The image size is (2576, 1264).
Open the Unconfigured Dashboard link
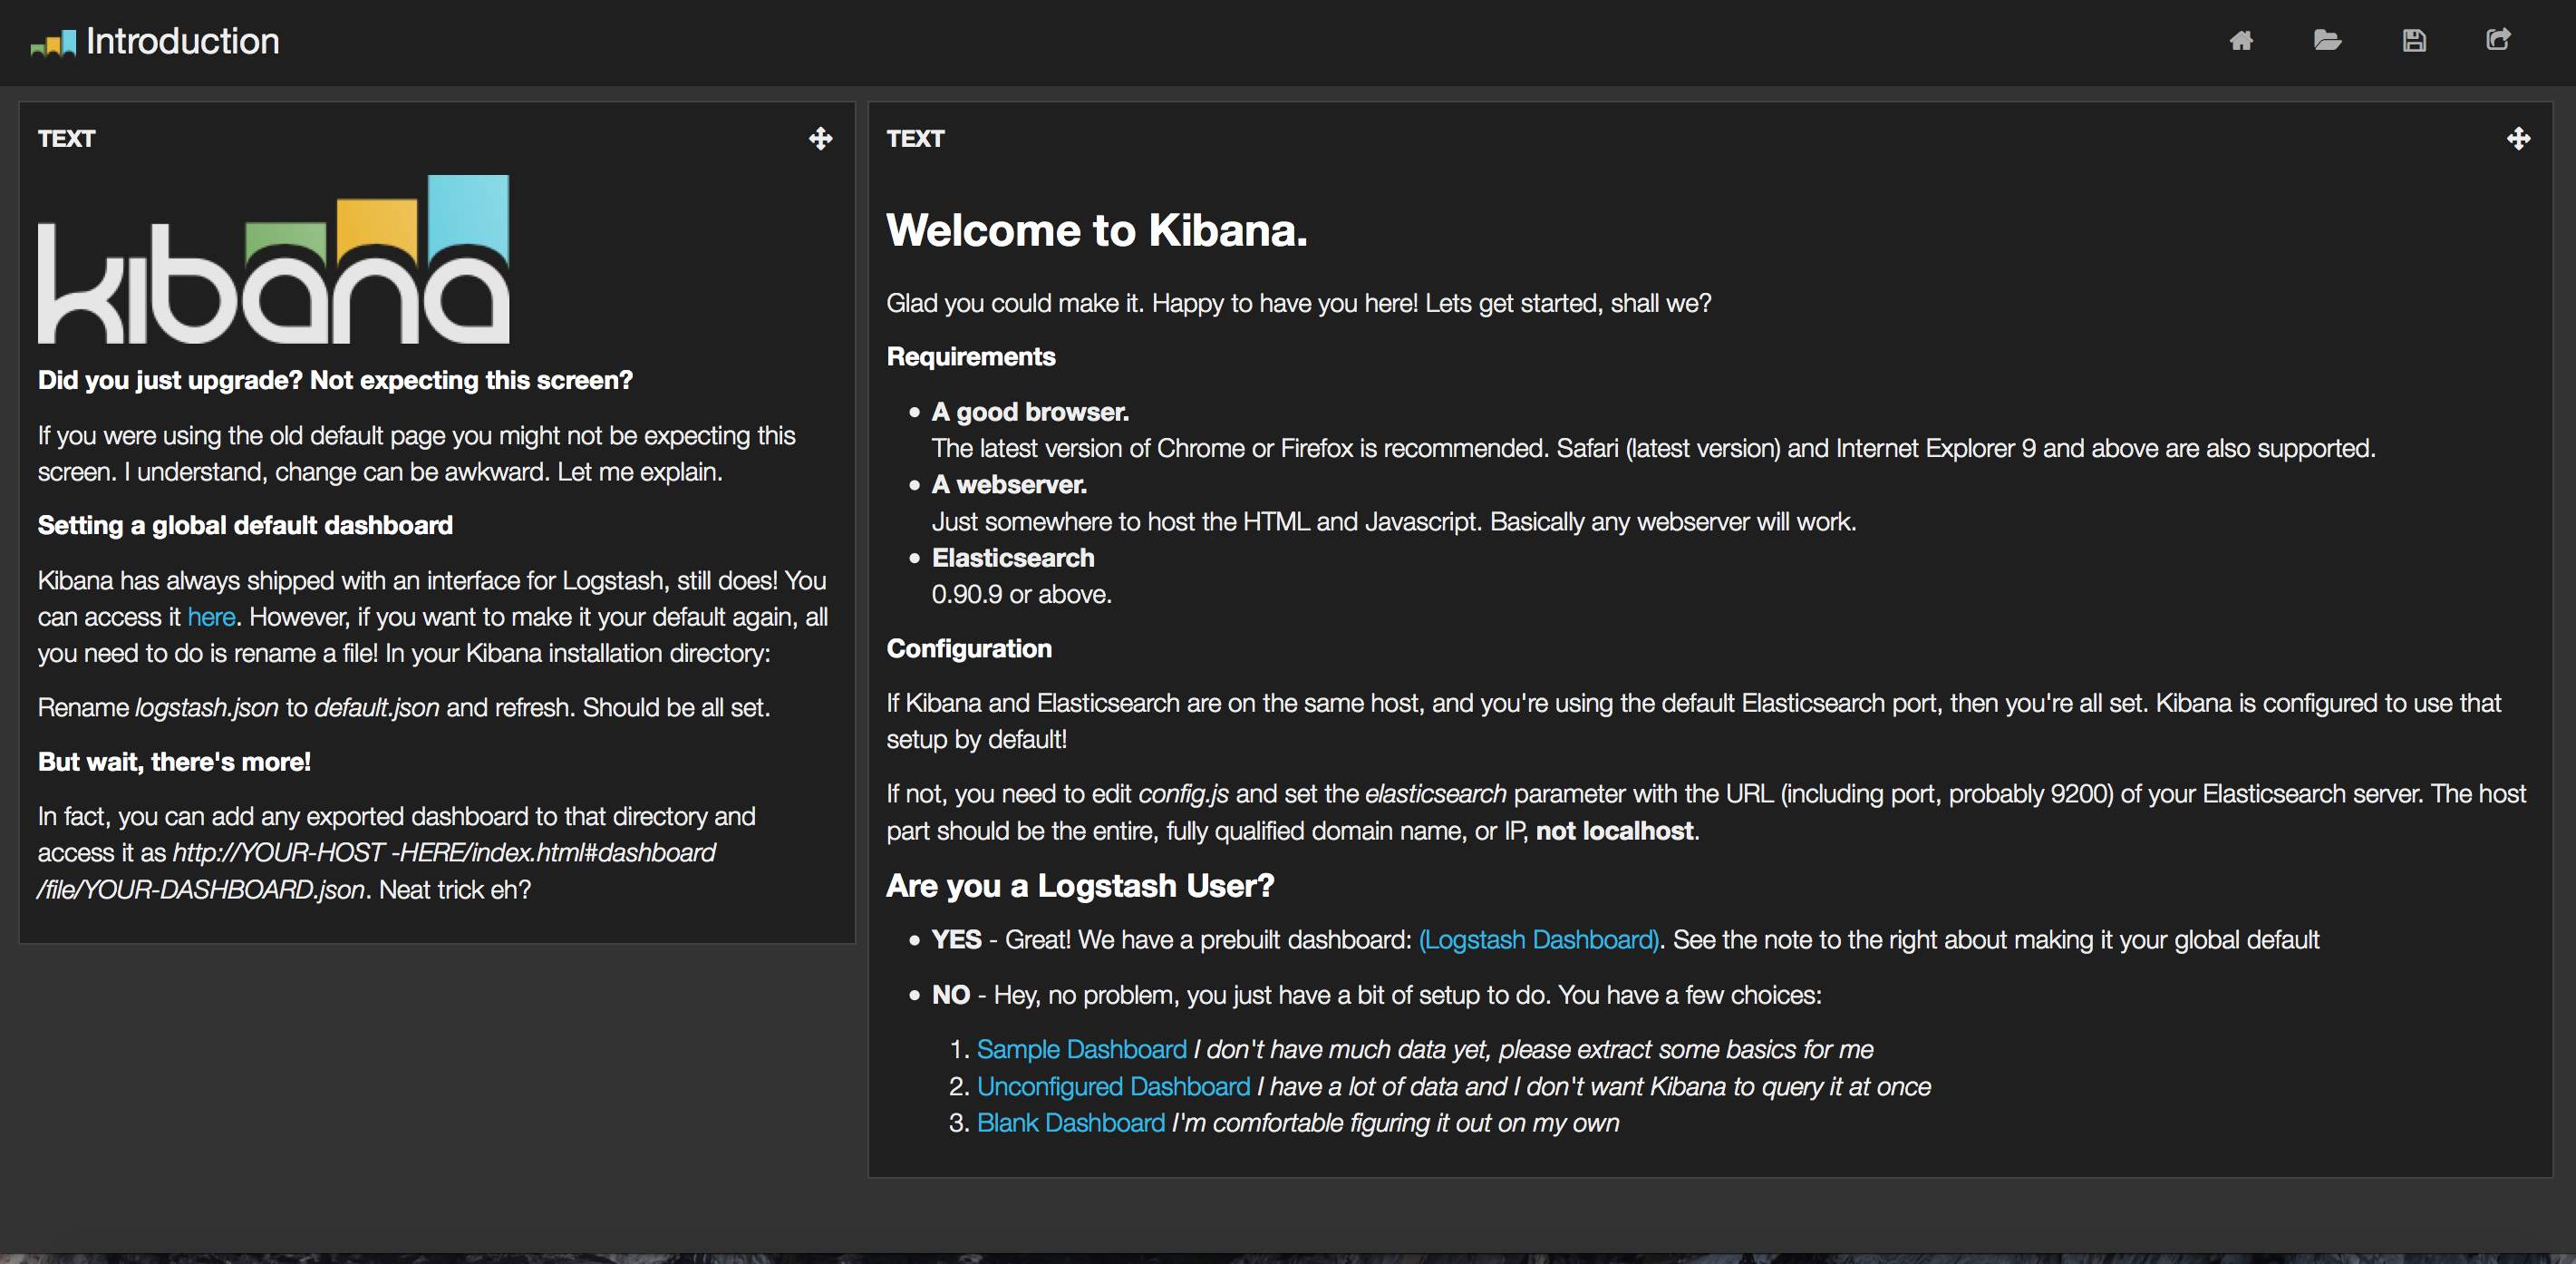[1113, 1086]
